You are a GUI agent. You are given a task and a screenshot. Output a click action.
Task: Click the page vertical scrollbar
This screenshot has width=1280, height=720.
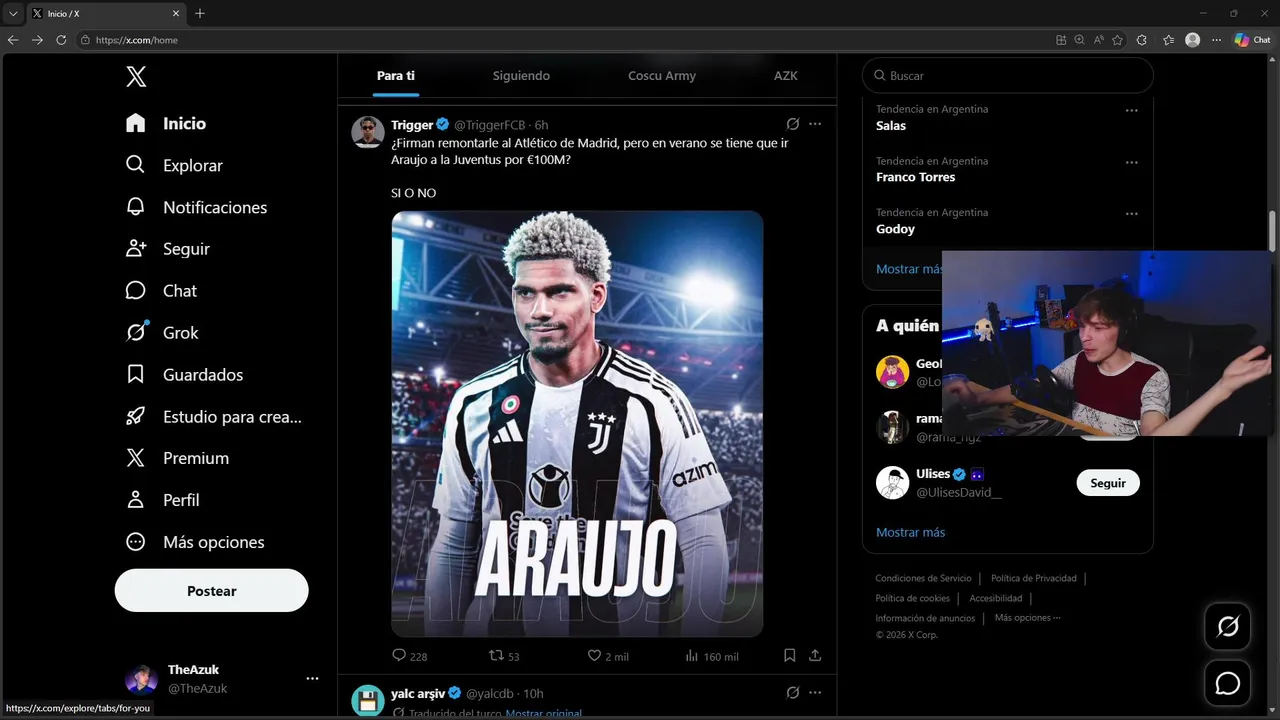[x=1272, y=232]
